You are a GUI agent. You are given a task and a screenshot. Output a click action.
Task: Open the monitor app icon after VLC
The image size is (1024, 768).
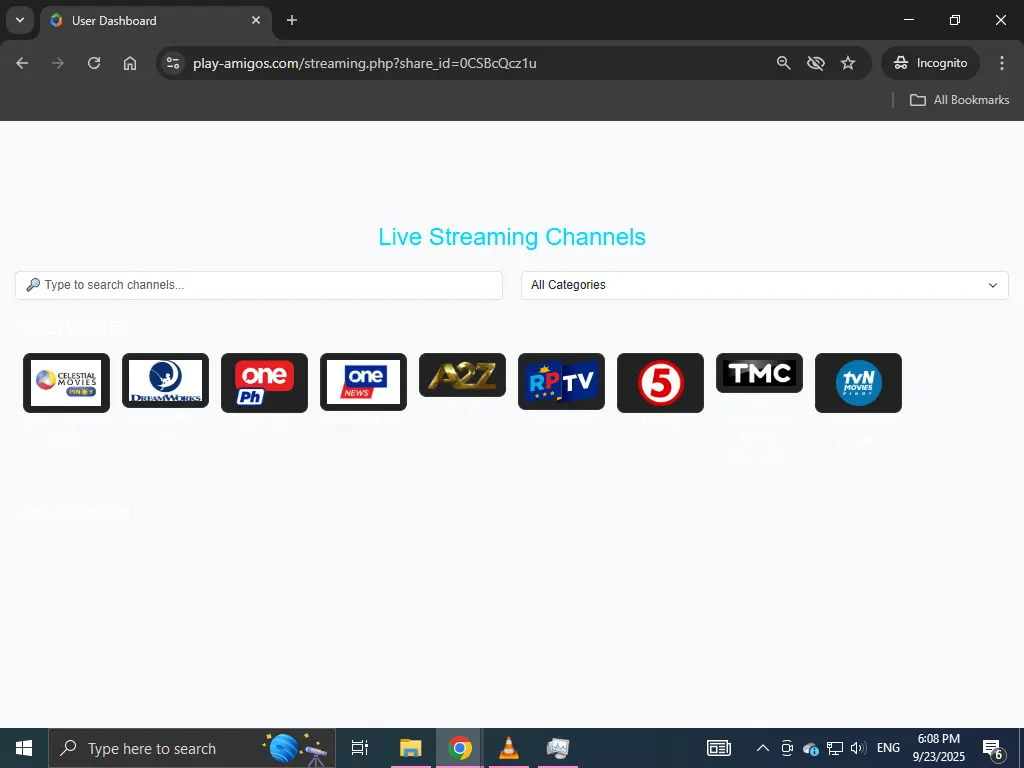[x=558, y=748]
